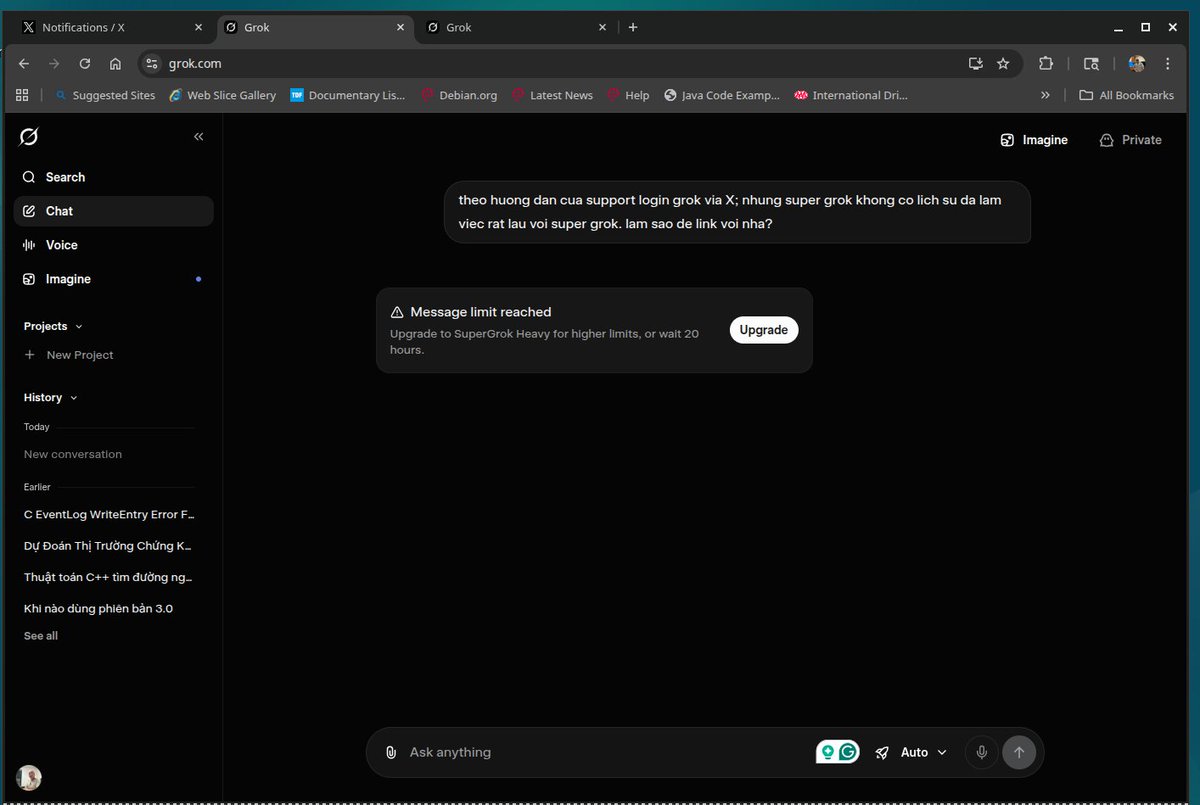1200x805 pixels.
Task: Open the New conversation history entry
Action: [x=73, y=454]
